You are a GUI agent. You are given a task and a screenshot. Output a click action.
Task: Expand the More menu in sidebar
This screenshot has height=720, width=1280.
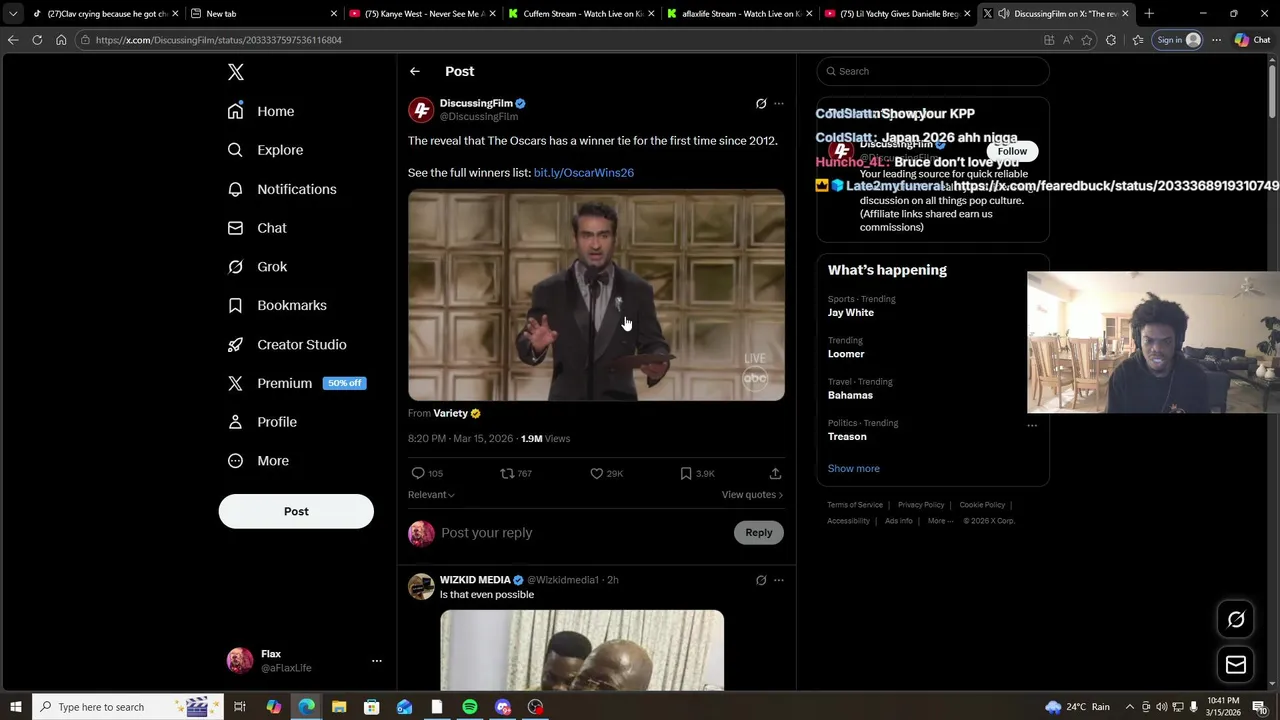258,461
